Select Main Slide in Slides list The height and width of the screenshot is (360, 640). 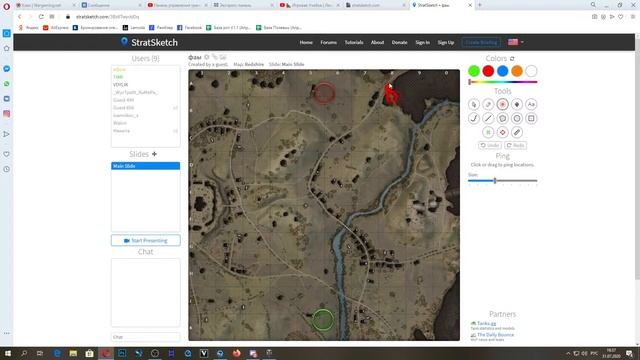146,166
